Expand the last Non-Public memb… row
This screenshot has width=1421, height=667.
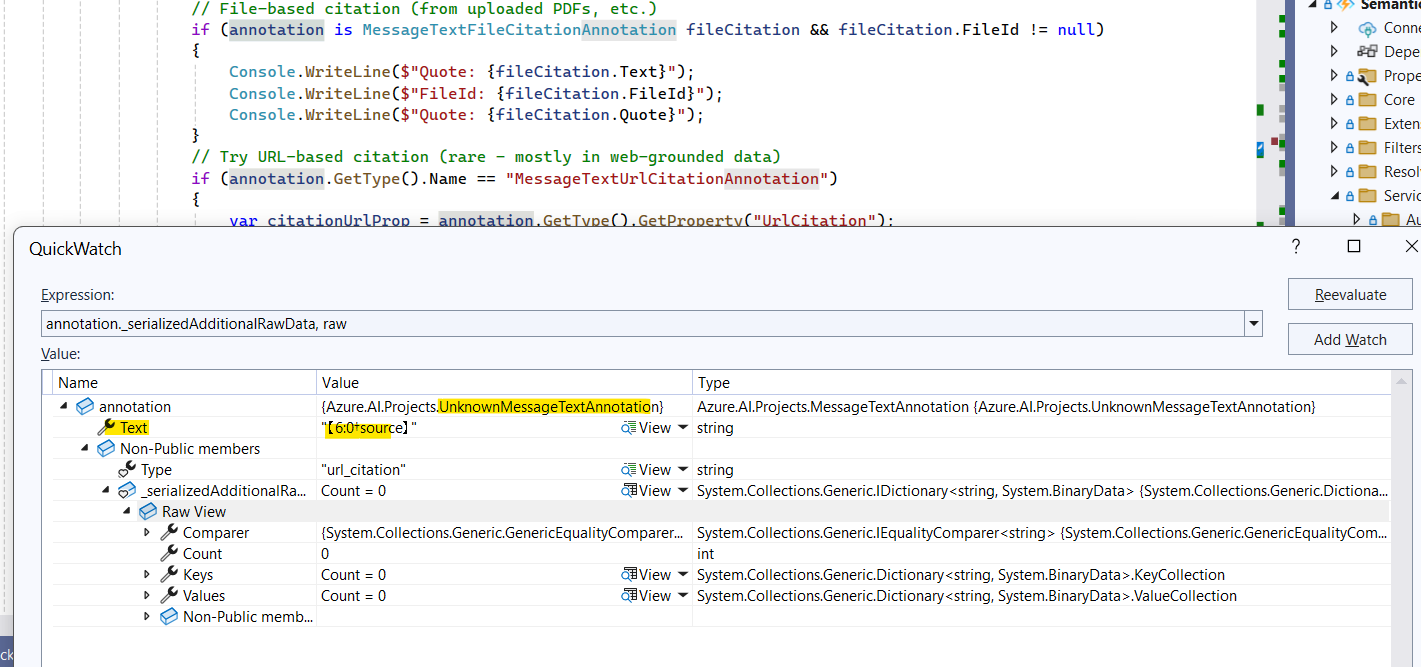pyautogui.click(x=147, y=616)
